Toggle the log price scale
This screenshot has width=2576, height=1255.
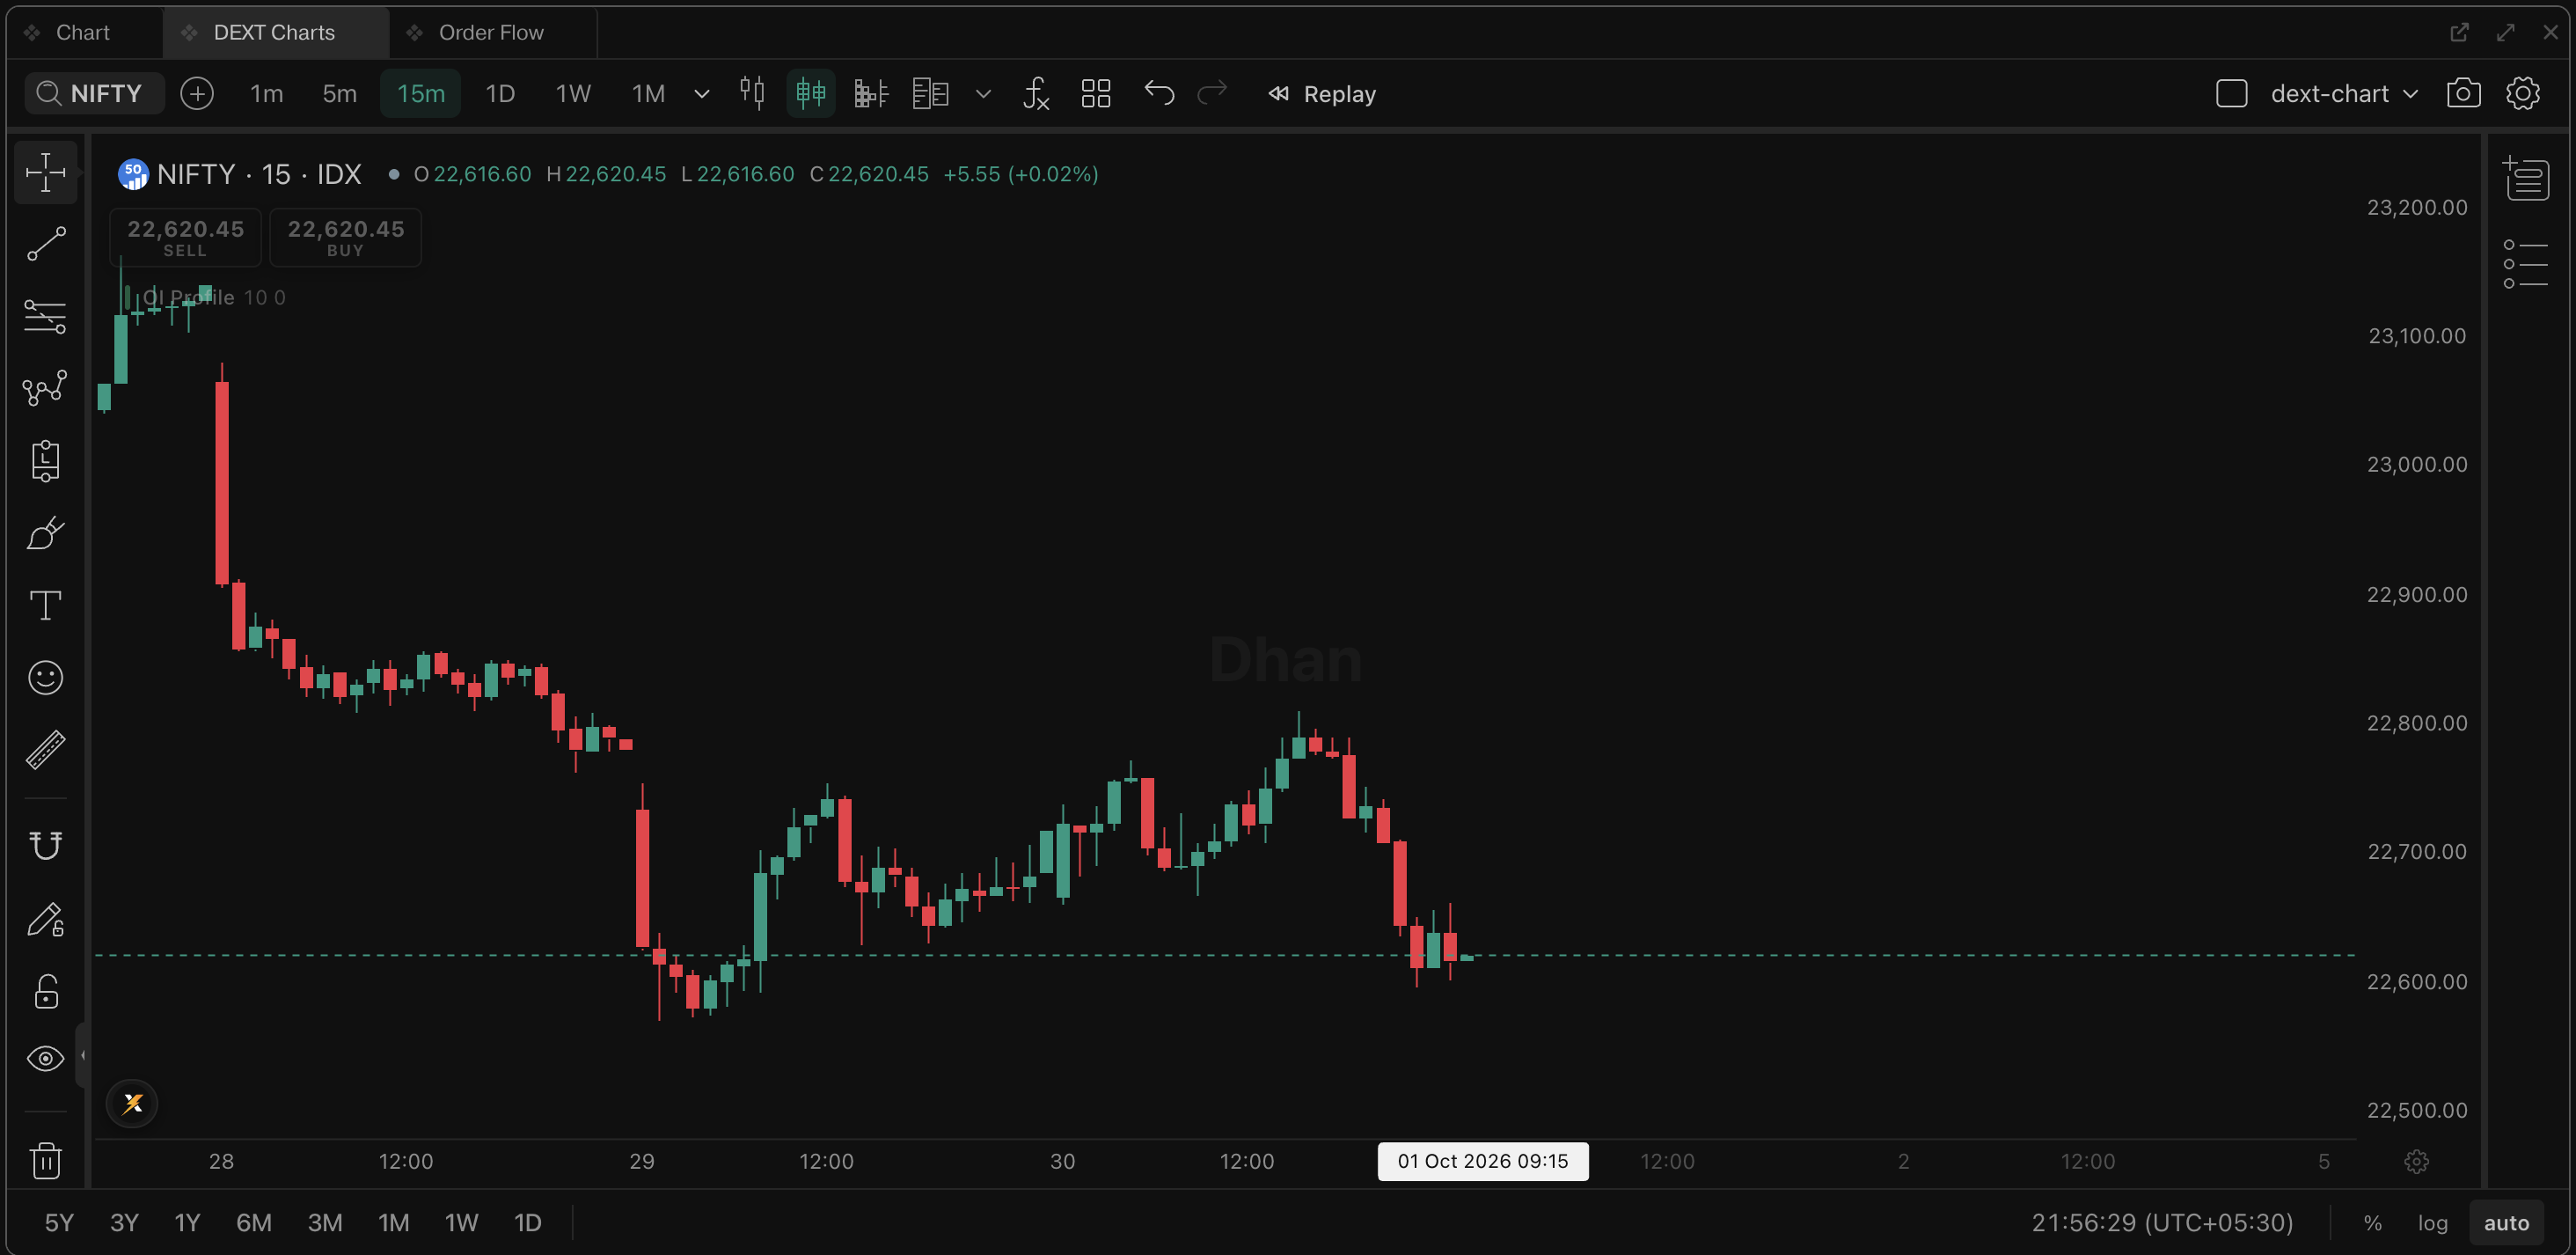point(2432,1223)
